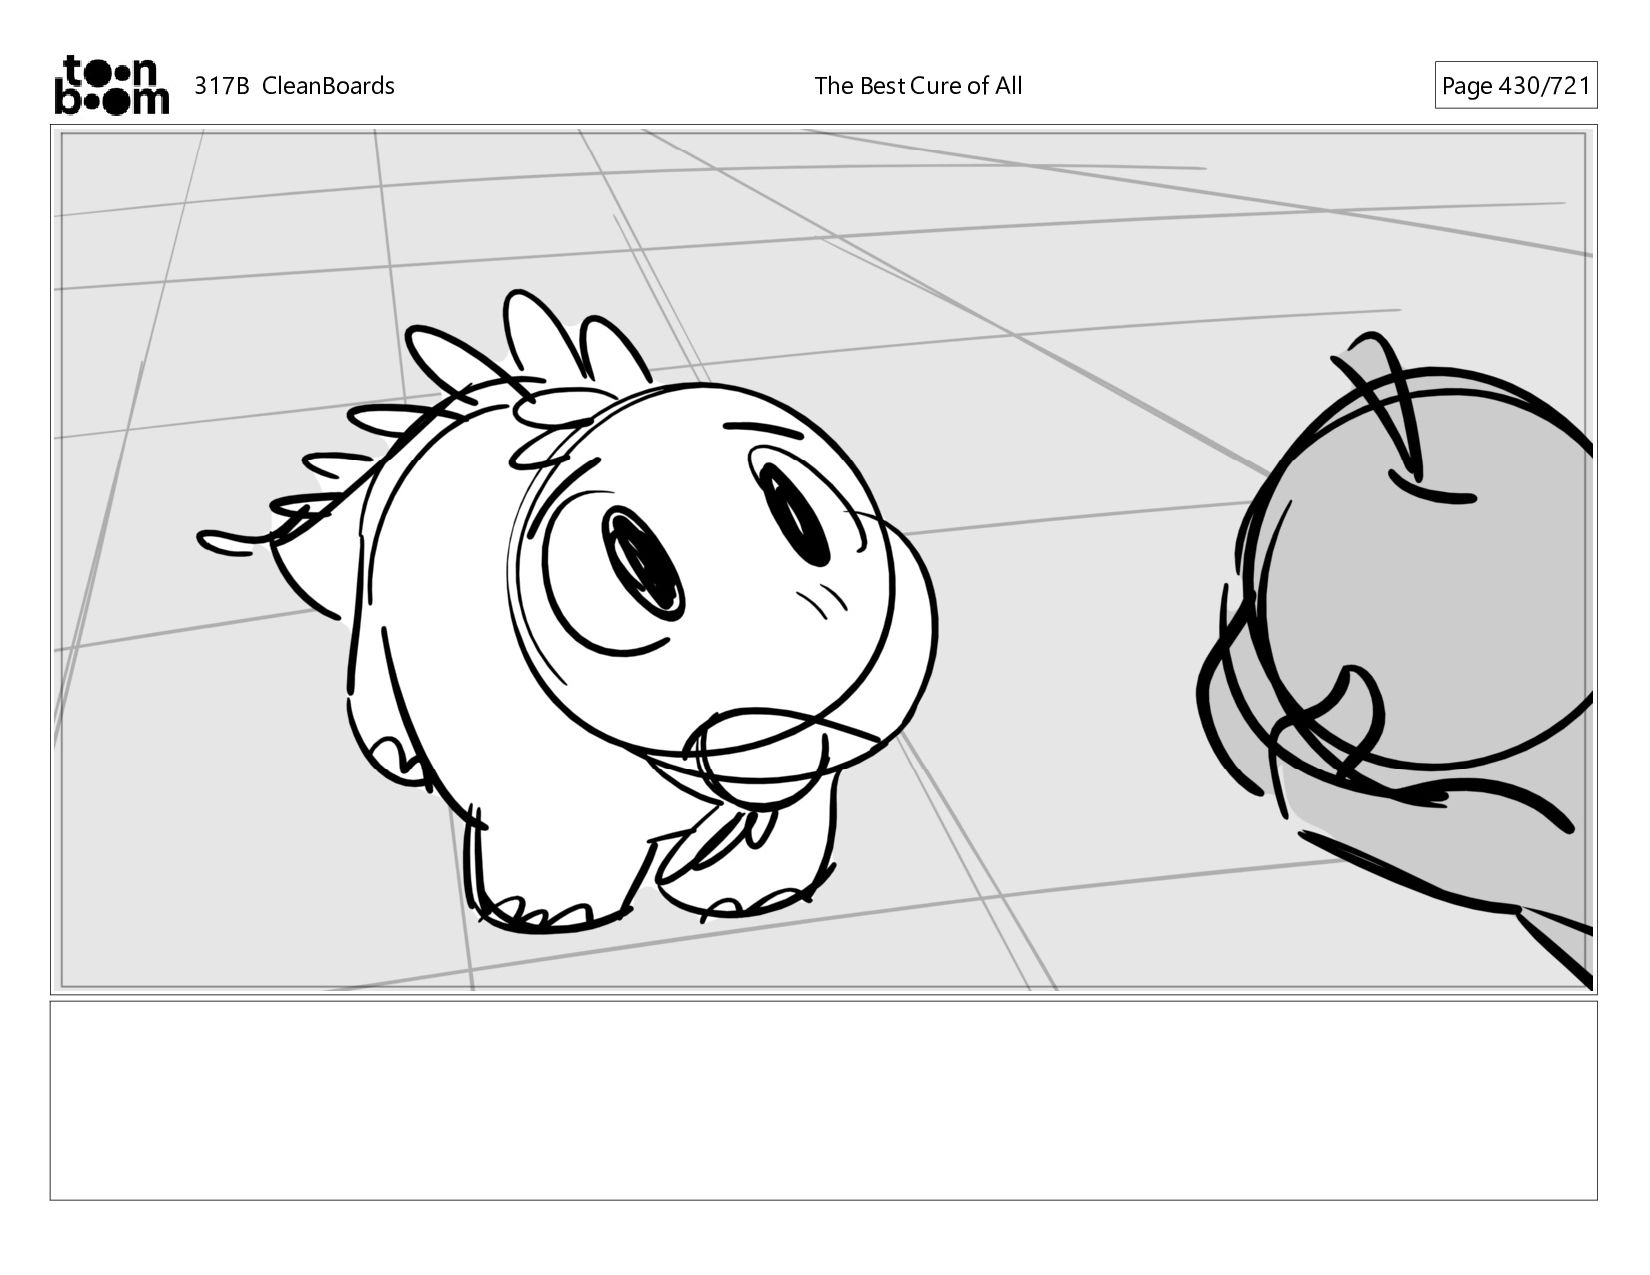1650x1275 pixels.
Task: Select the '317B CleanBoards' header text
Action: pyautogui.click(x=294, y=86)
